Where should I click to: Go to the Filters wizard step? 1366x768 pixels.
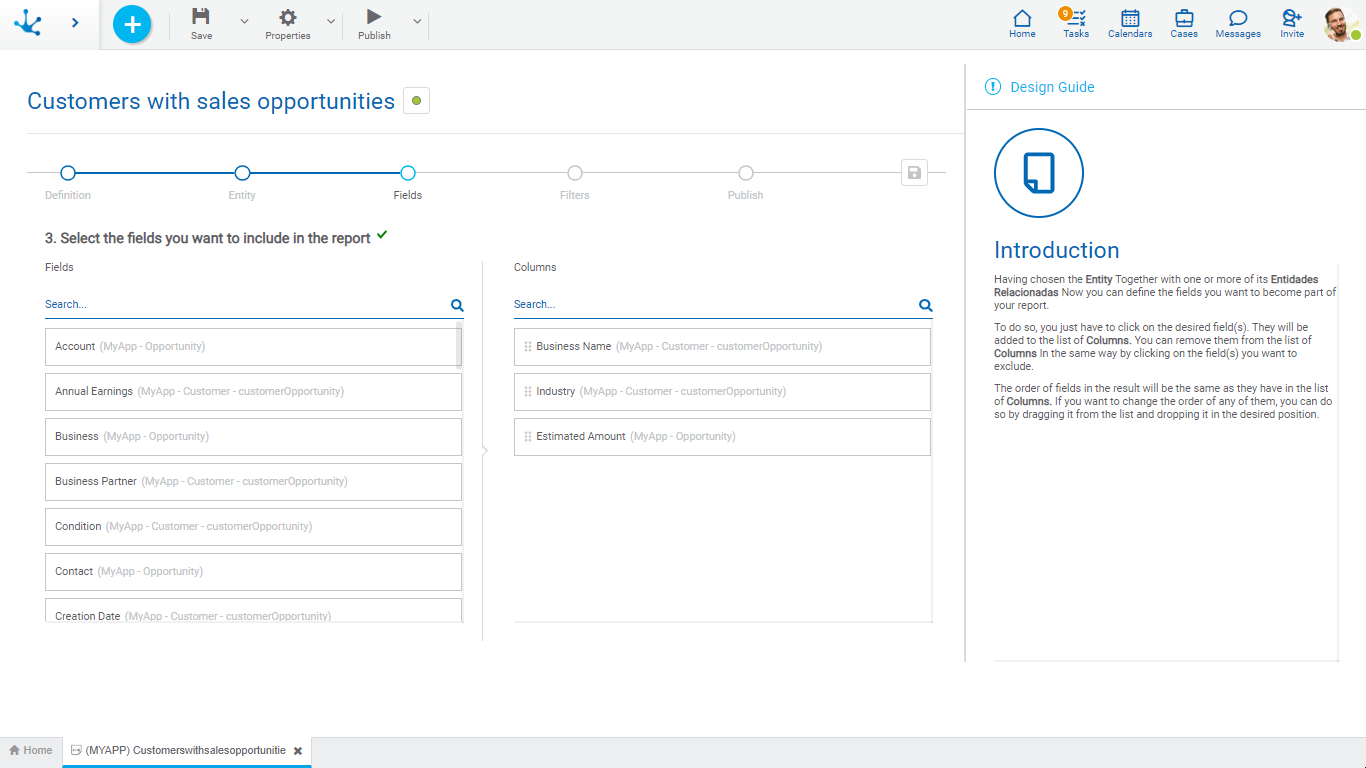point(575,174)
